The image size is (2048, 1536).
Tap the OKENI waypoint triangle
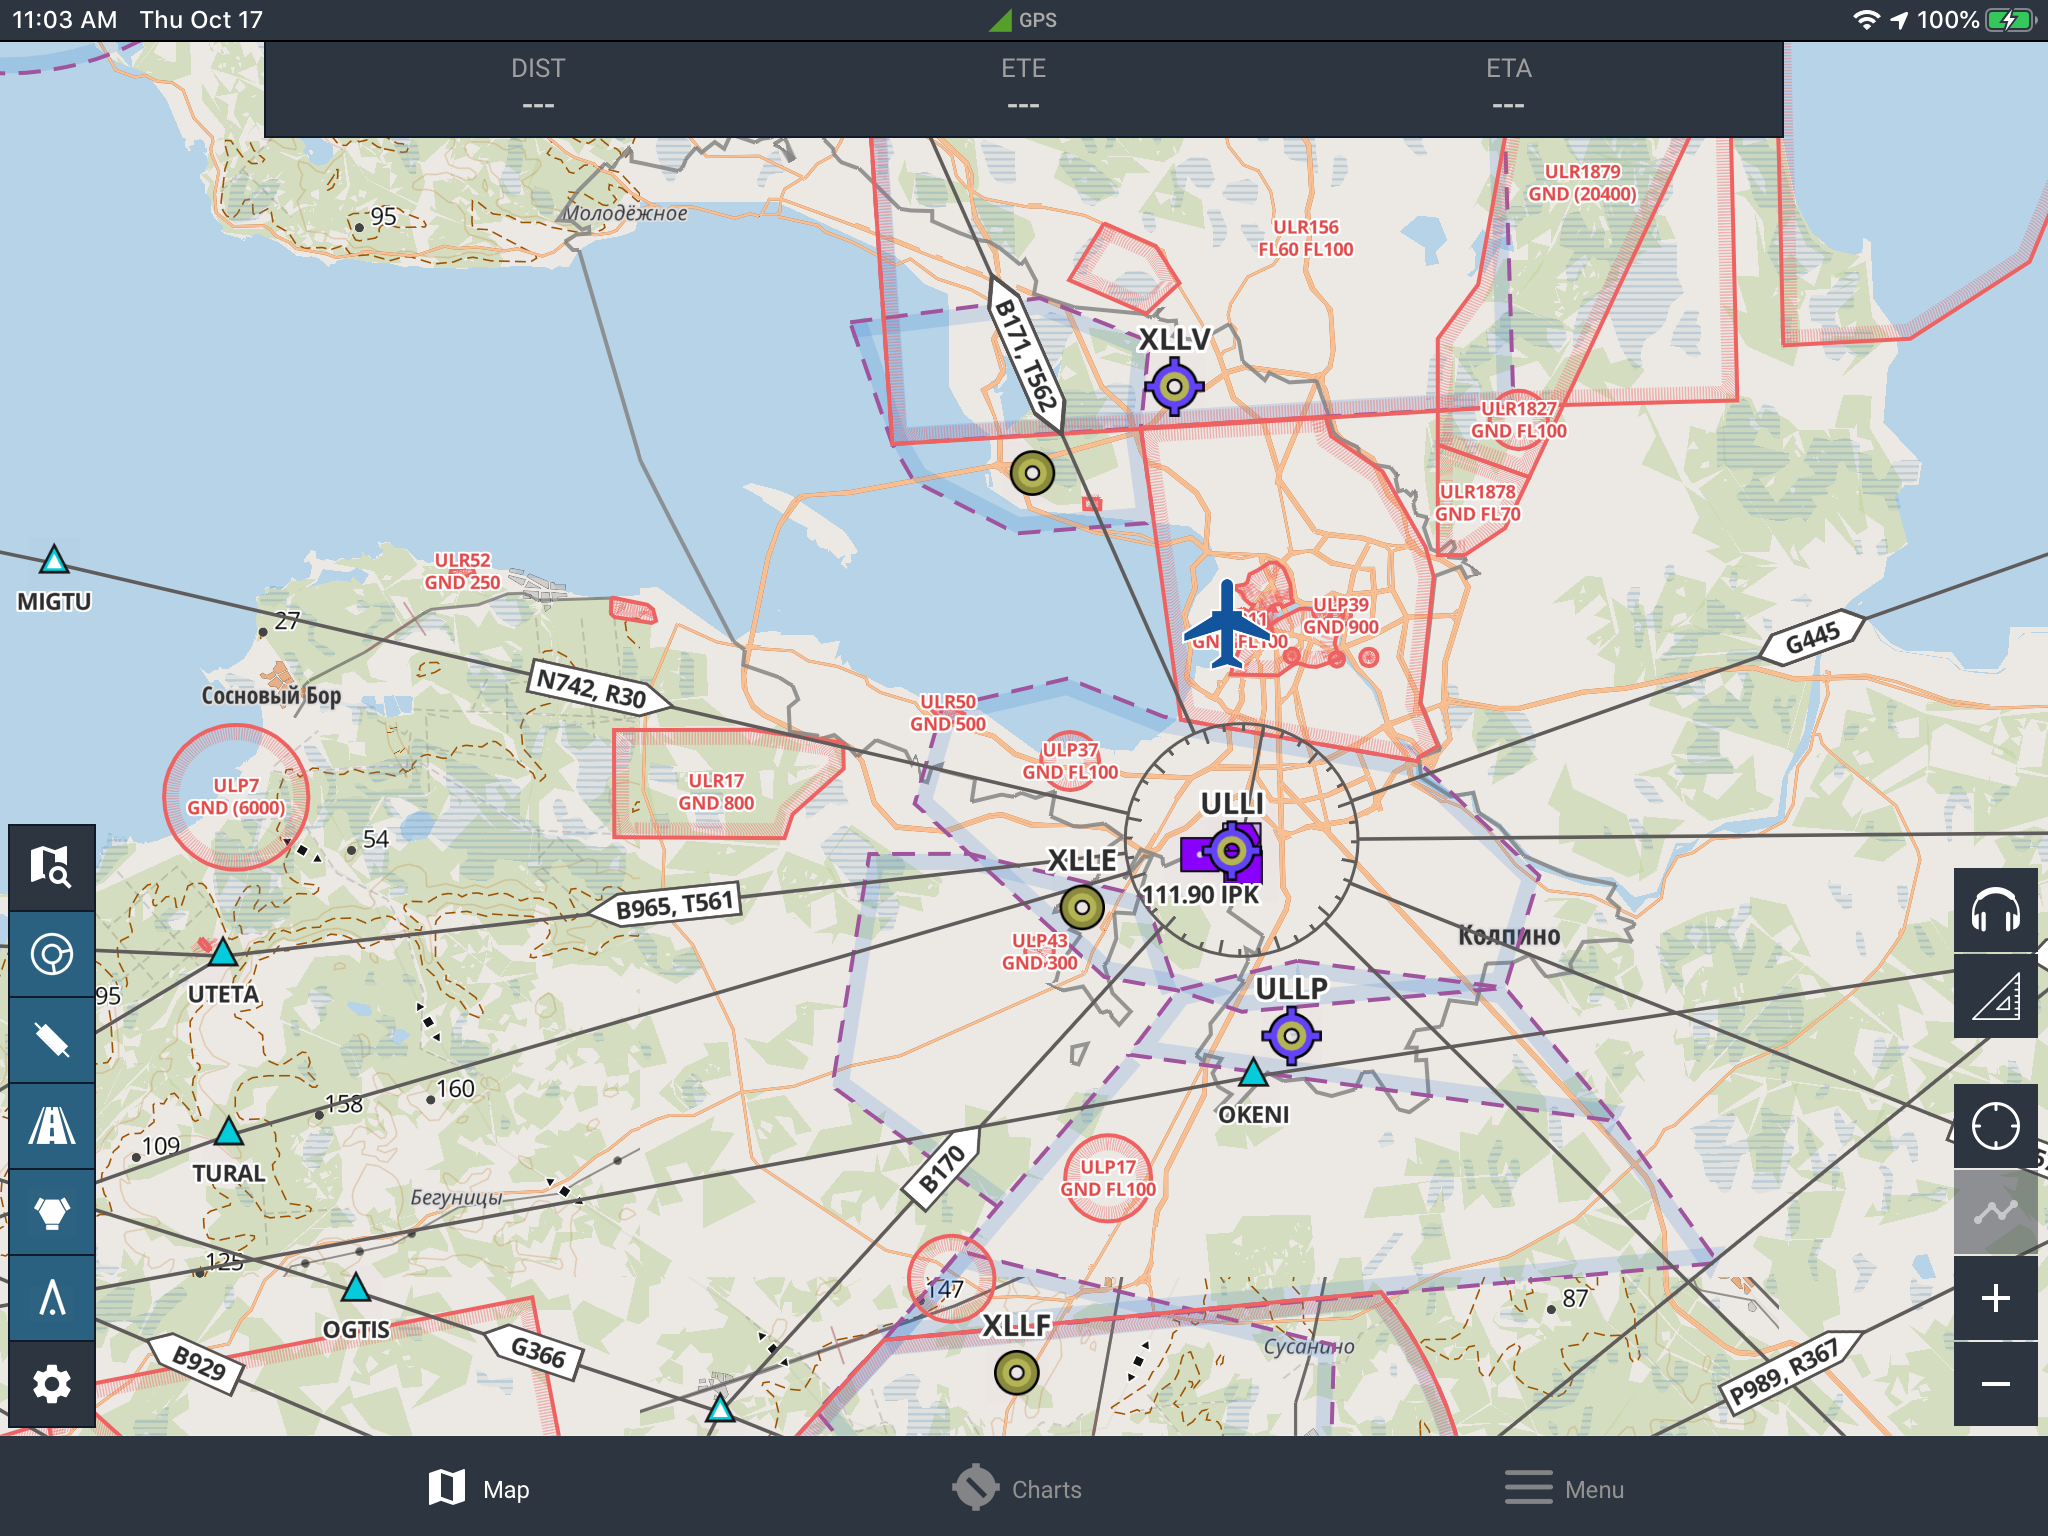[x=1253, y=1075]
